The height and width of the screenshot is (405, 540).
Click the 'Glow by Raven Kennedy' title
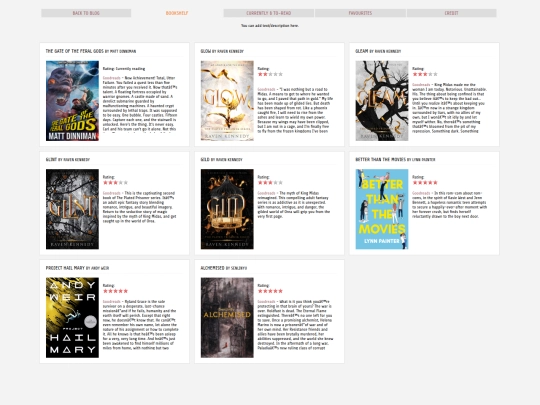tap(222, 51)
